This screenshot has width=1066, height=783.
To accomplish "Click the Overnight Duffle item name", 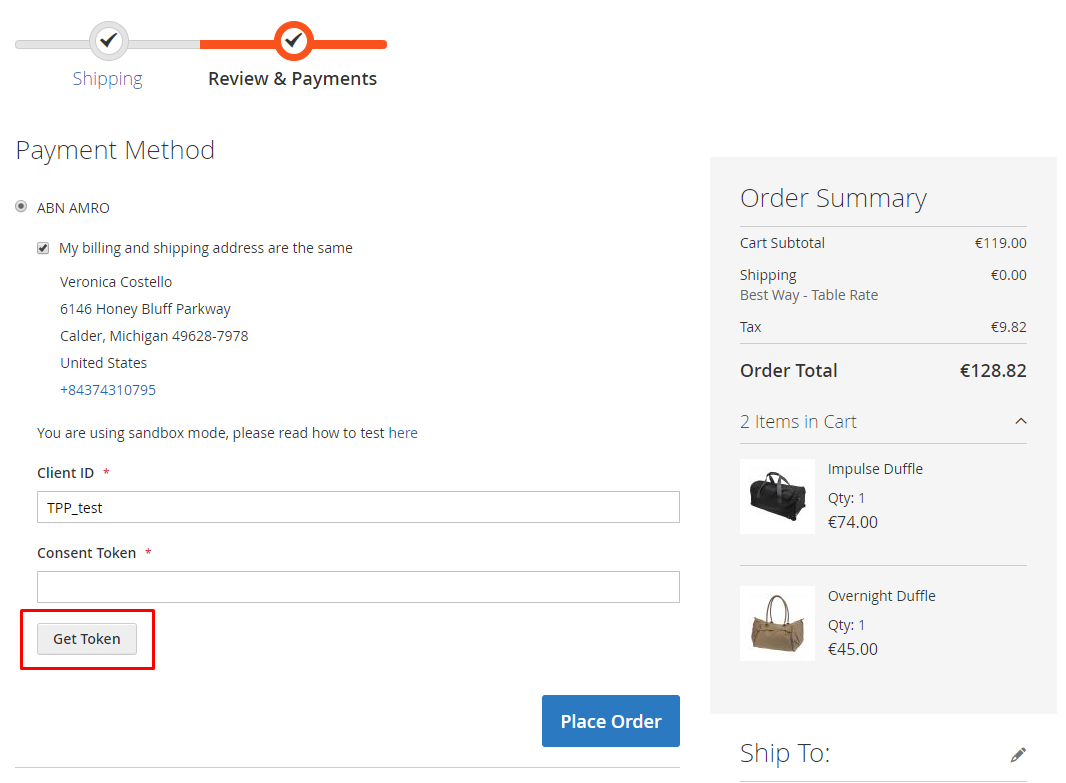I will click(882, 596).
